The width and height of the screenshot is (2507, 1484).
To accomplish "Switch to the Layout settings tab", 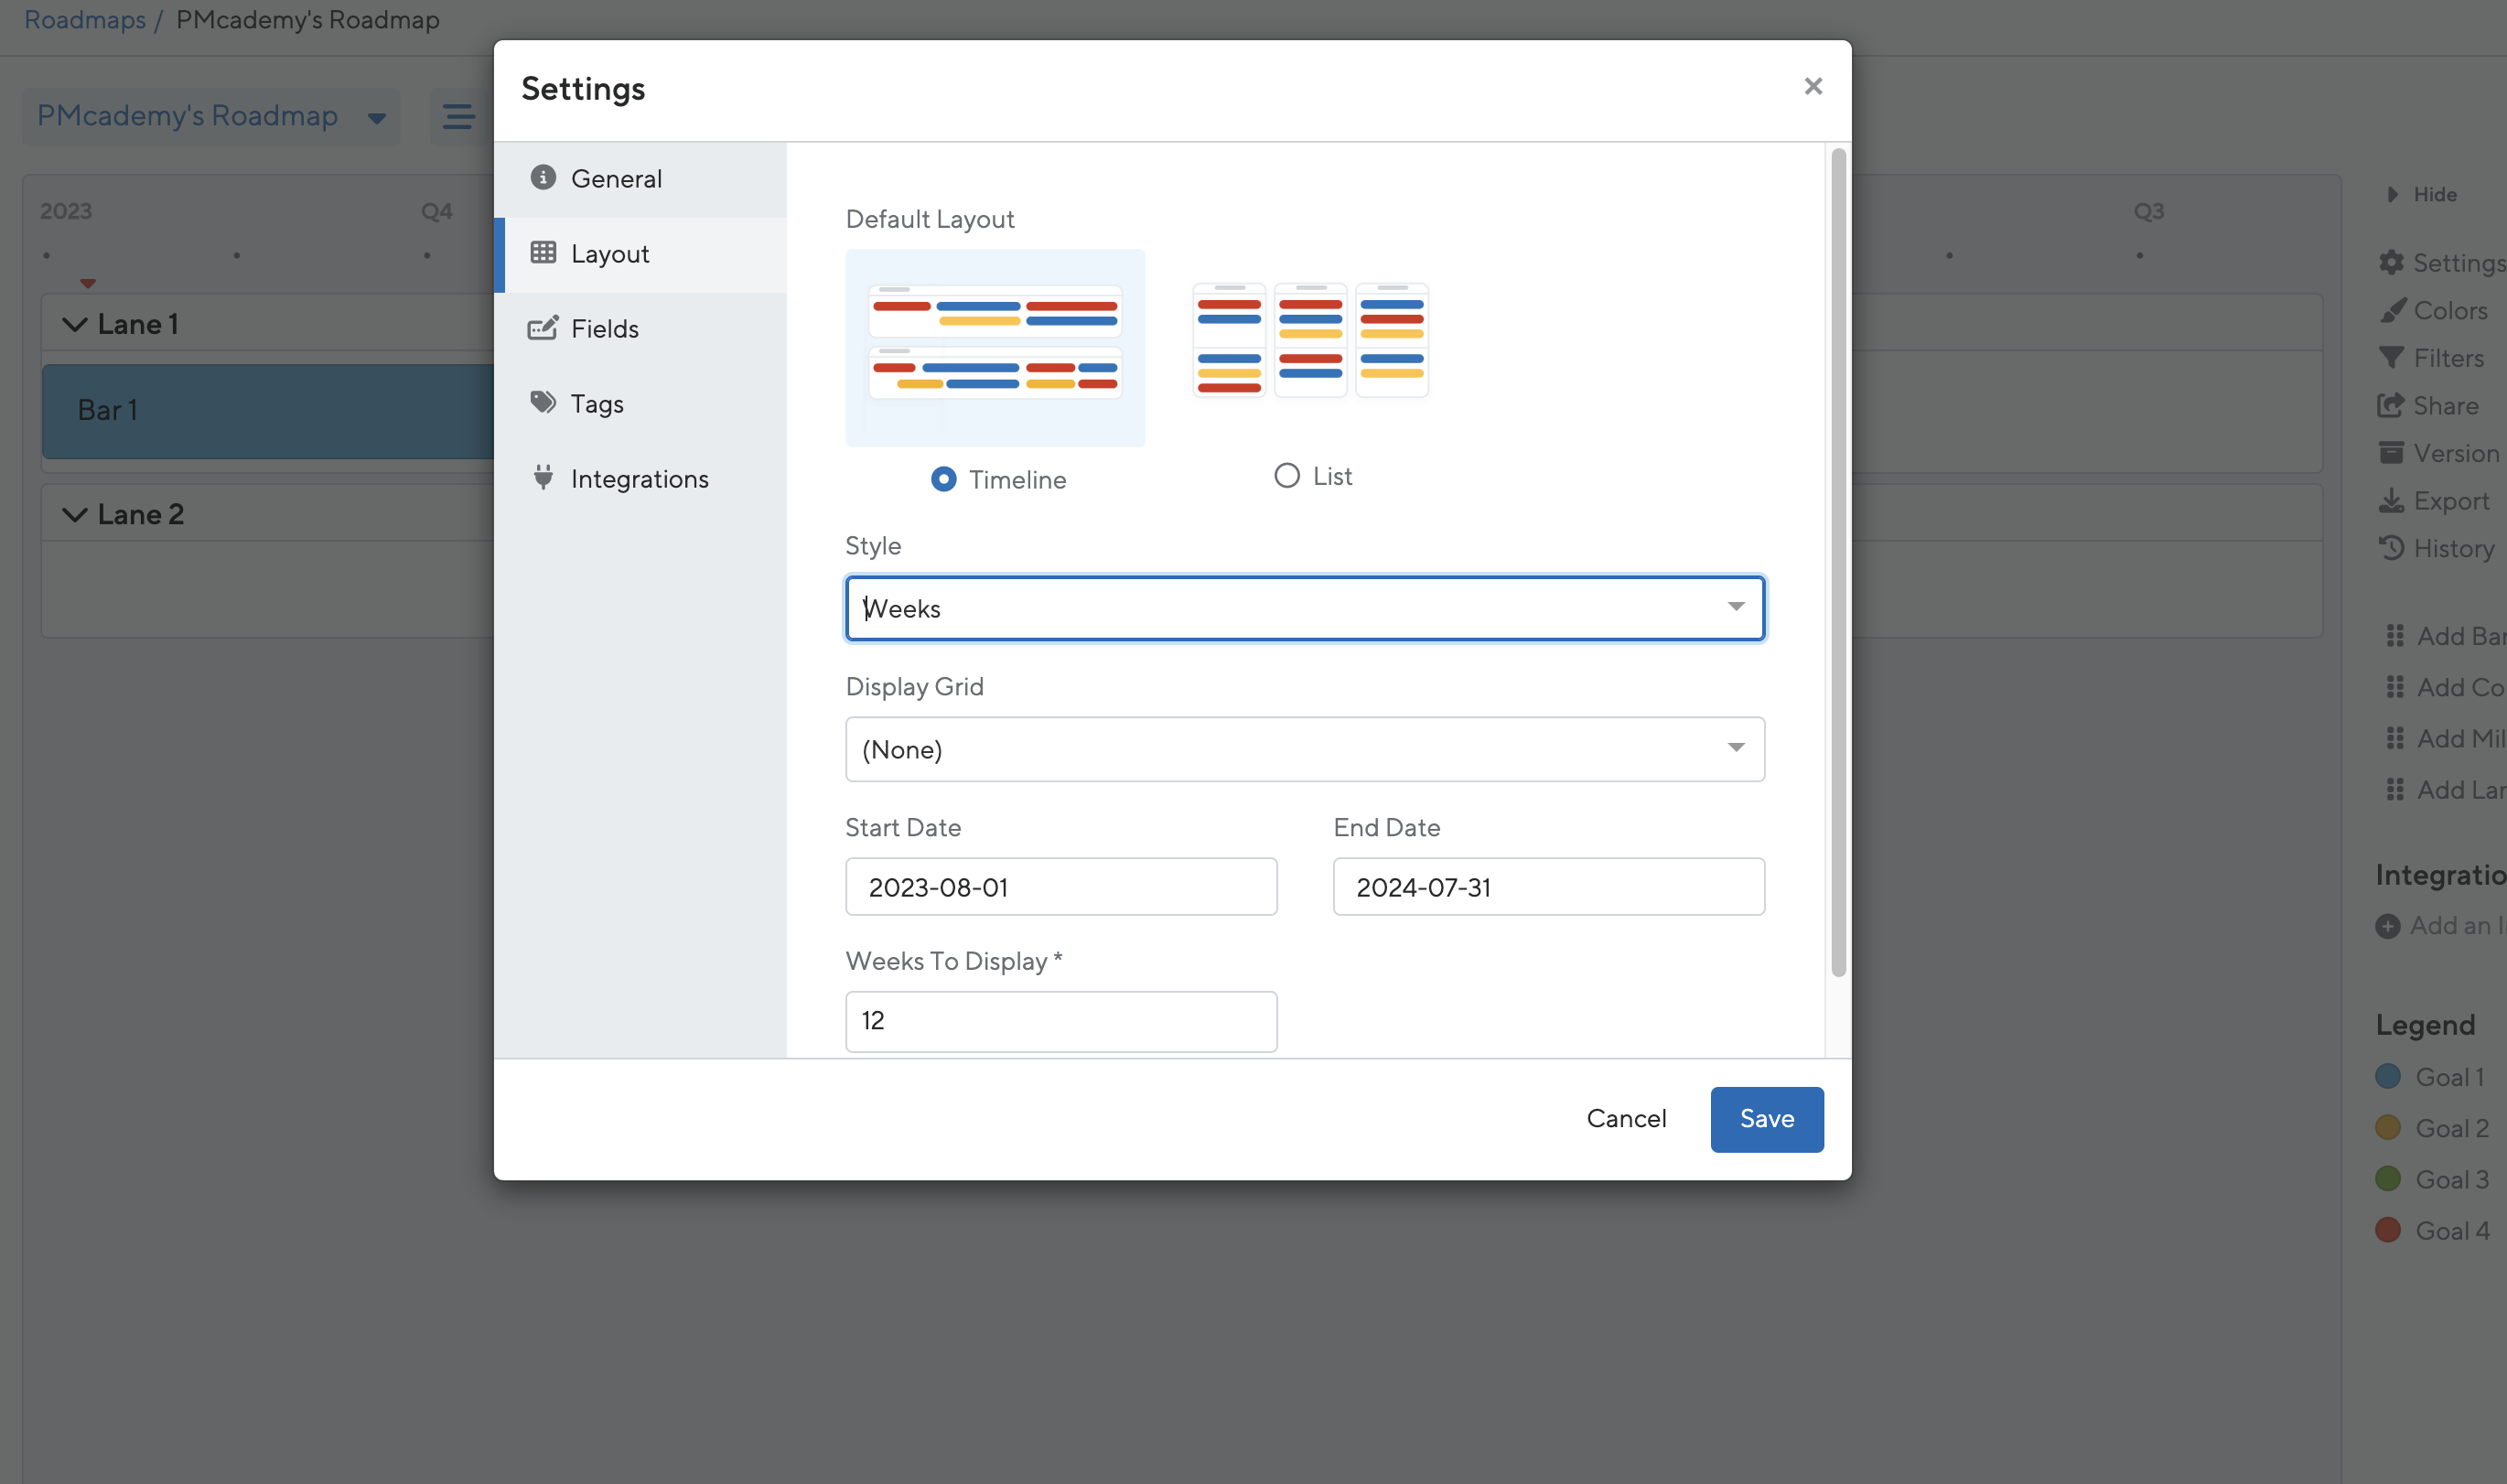I will pos(610,254).
